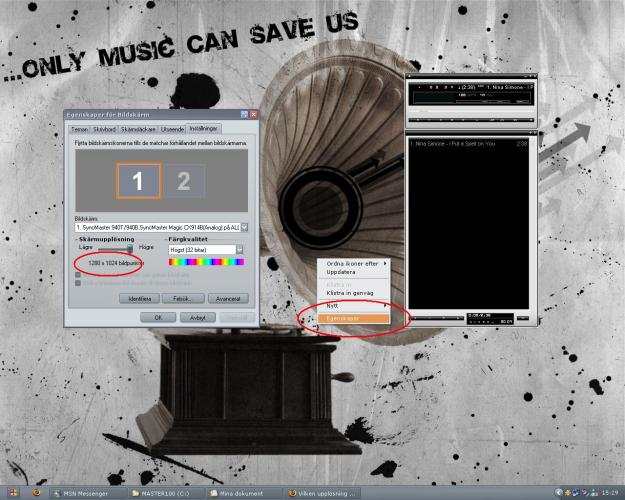Screen dimensions: 625x500
Task: Switch to MSN Messenger taskbar item
Action: click(88, 493)
